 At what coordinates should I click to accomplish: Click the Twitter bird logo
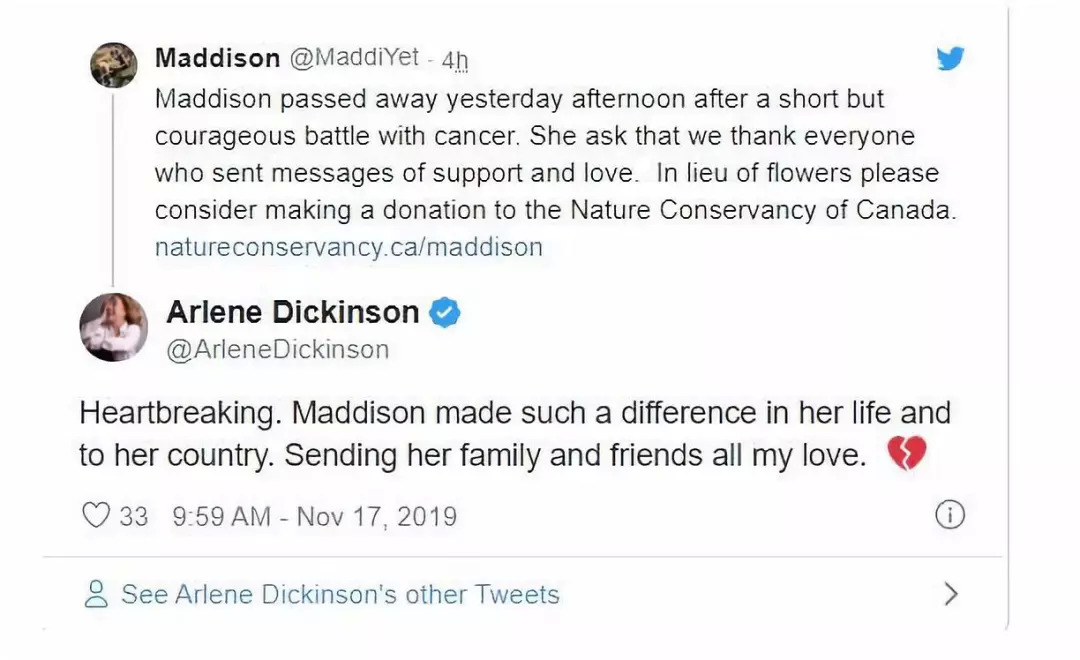coord(950,59)
